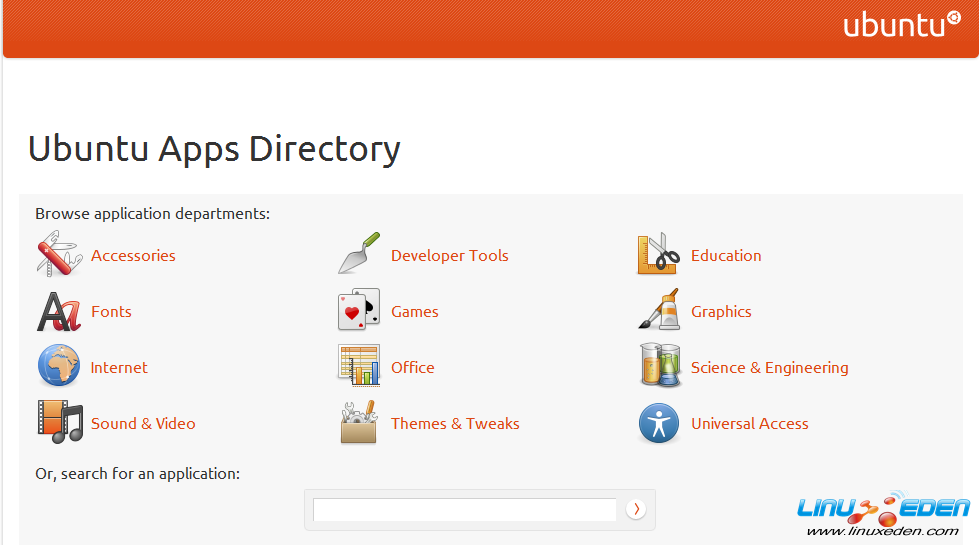The height and width of the screenshot is (545, 979).
Task: Go to the Office department link
Action: point(413,368)
